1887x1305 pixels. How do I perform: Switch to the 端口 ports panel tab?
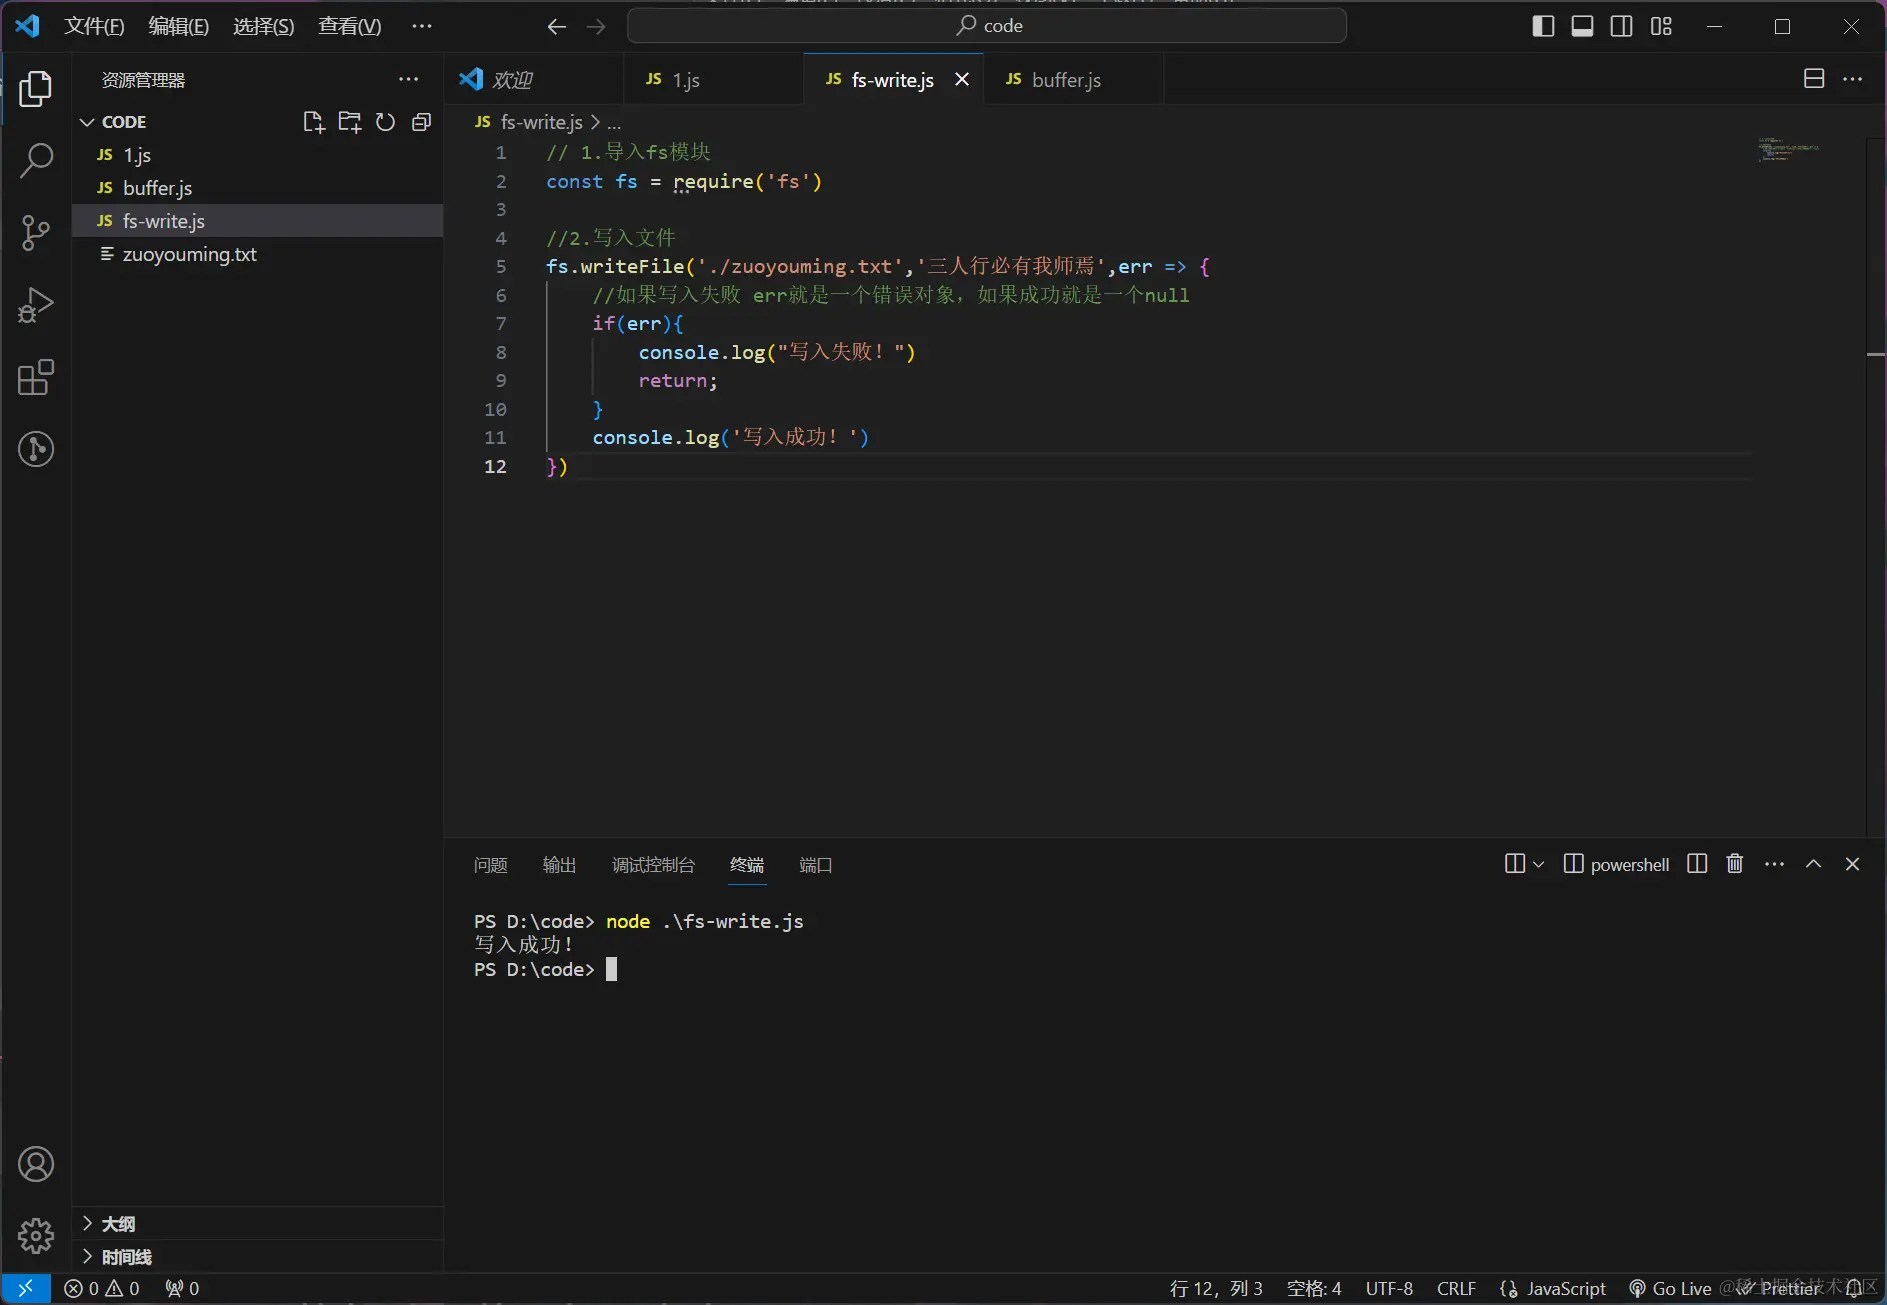(816, 865)
